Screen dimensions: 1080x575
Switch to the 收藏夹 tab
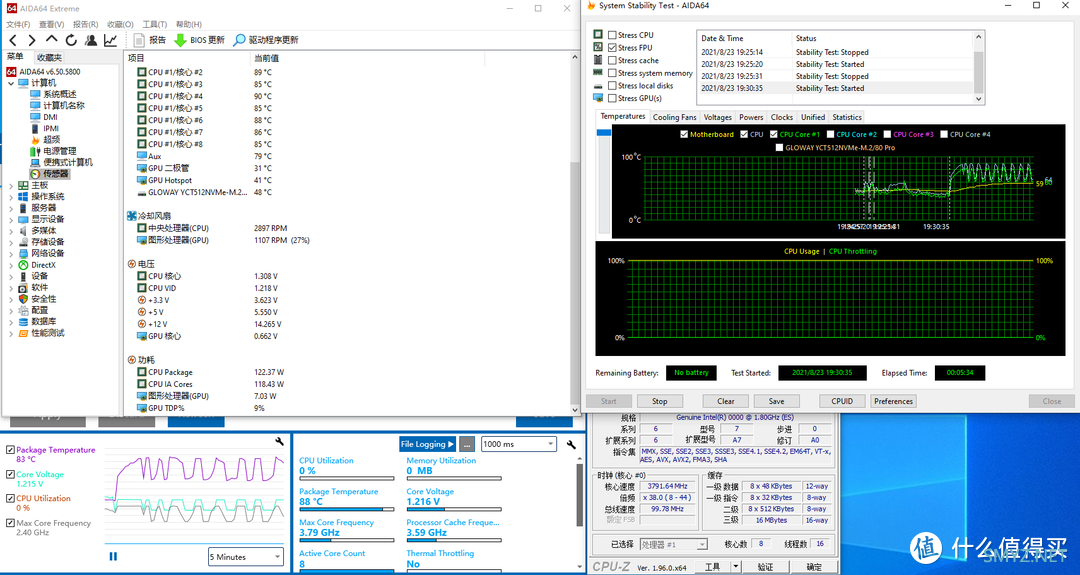[x=49, y=58]
